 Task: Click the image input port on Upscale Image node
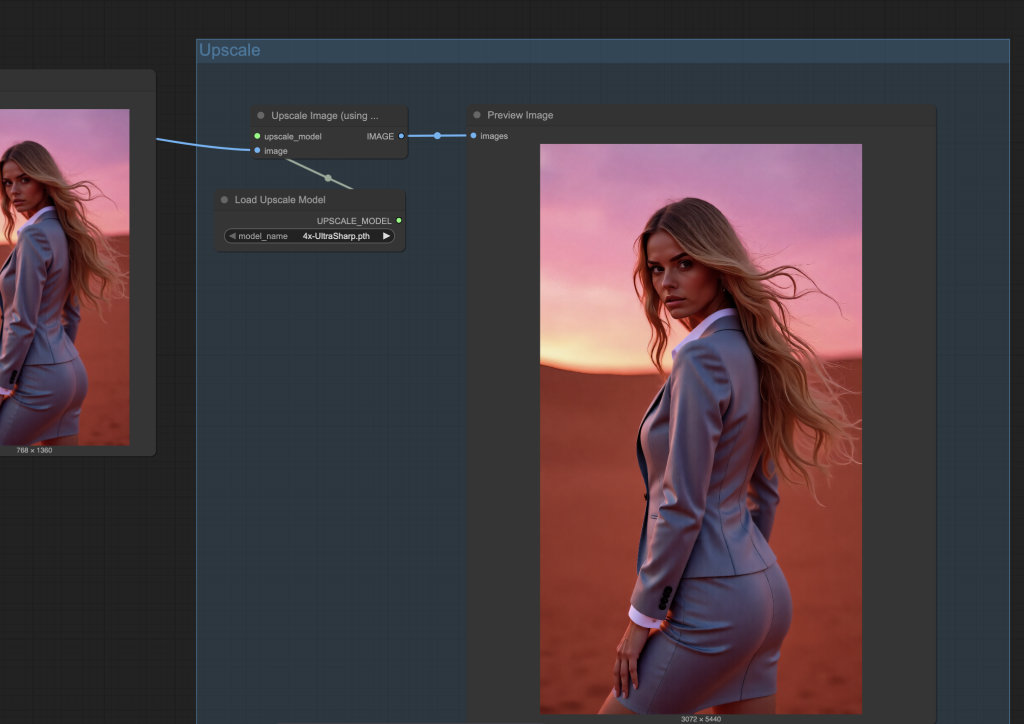[x=257, y=151]
